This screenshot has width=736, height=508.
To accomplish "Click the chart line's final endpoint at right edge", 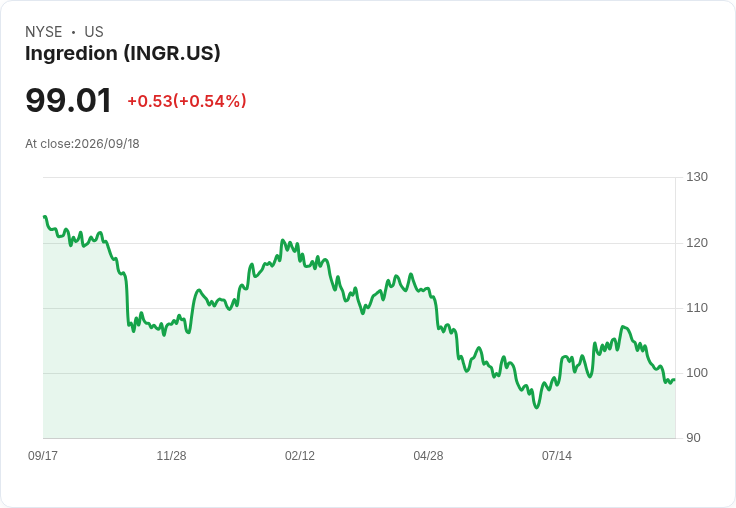I will coord(674,380).
